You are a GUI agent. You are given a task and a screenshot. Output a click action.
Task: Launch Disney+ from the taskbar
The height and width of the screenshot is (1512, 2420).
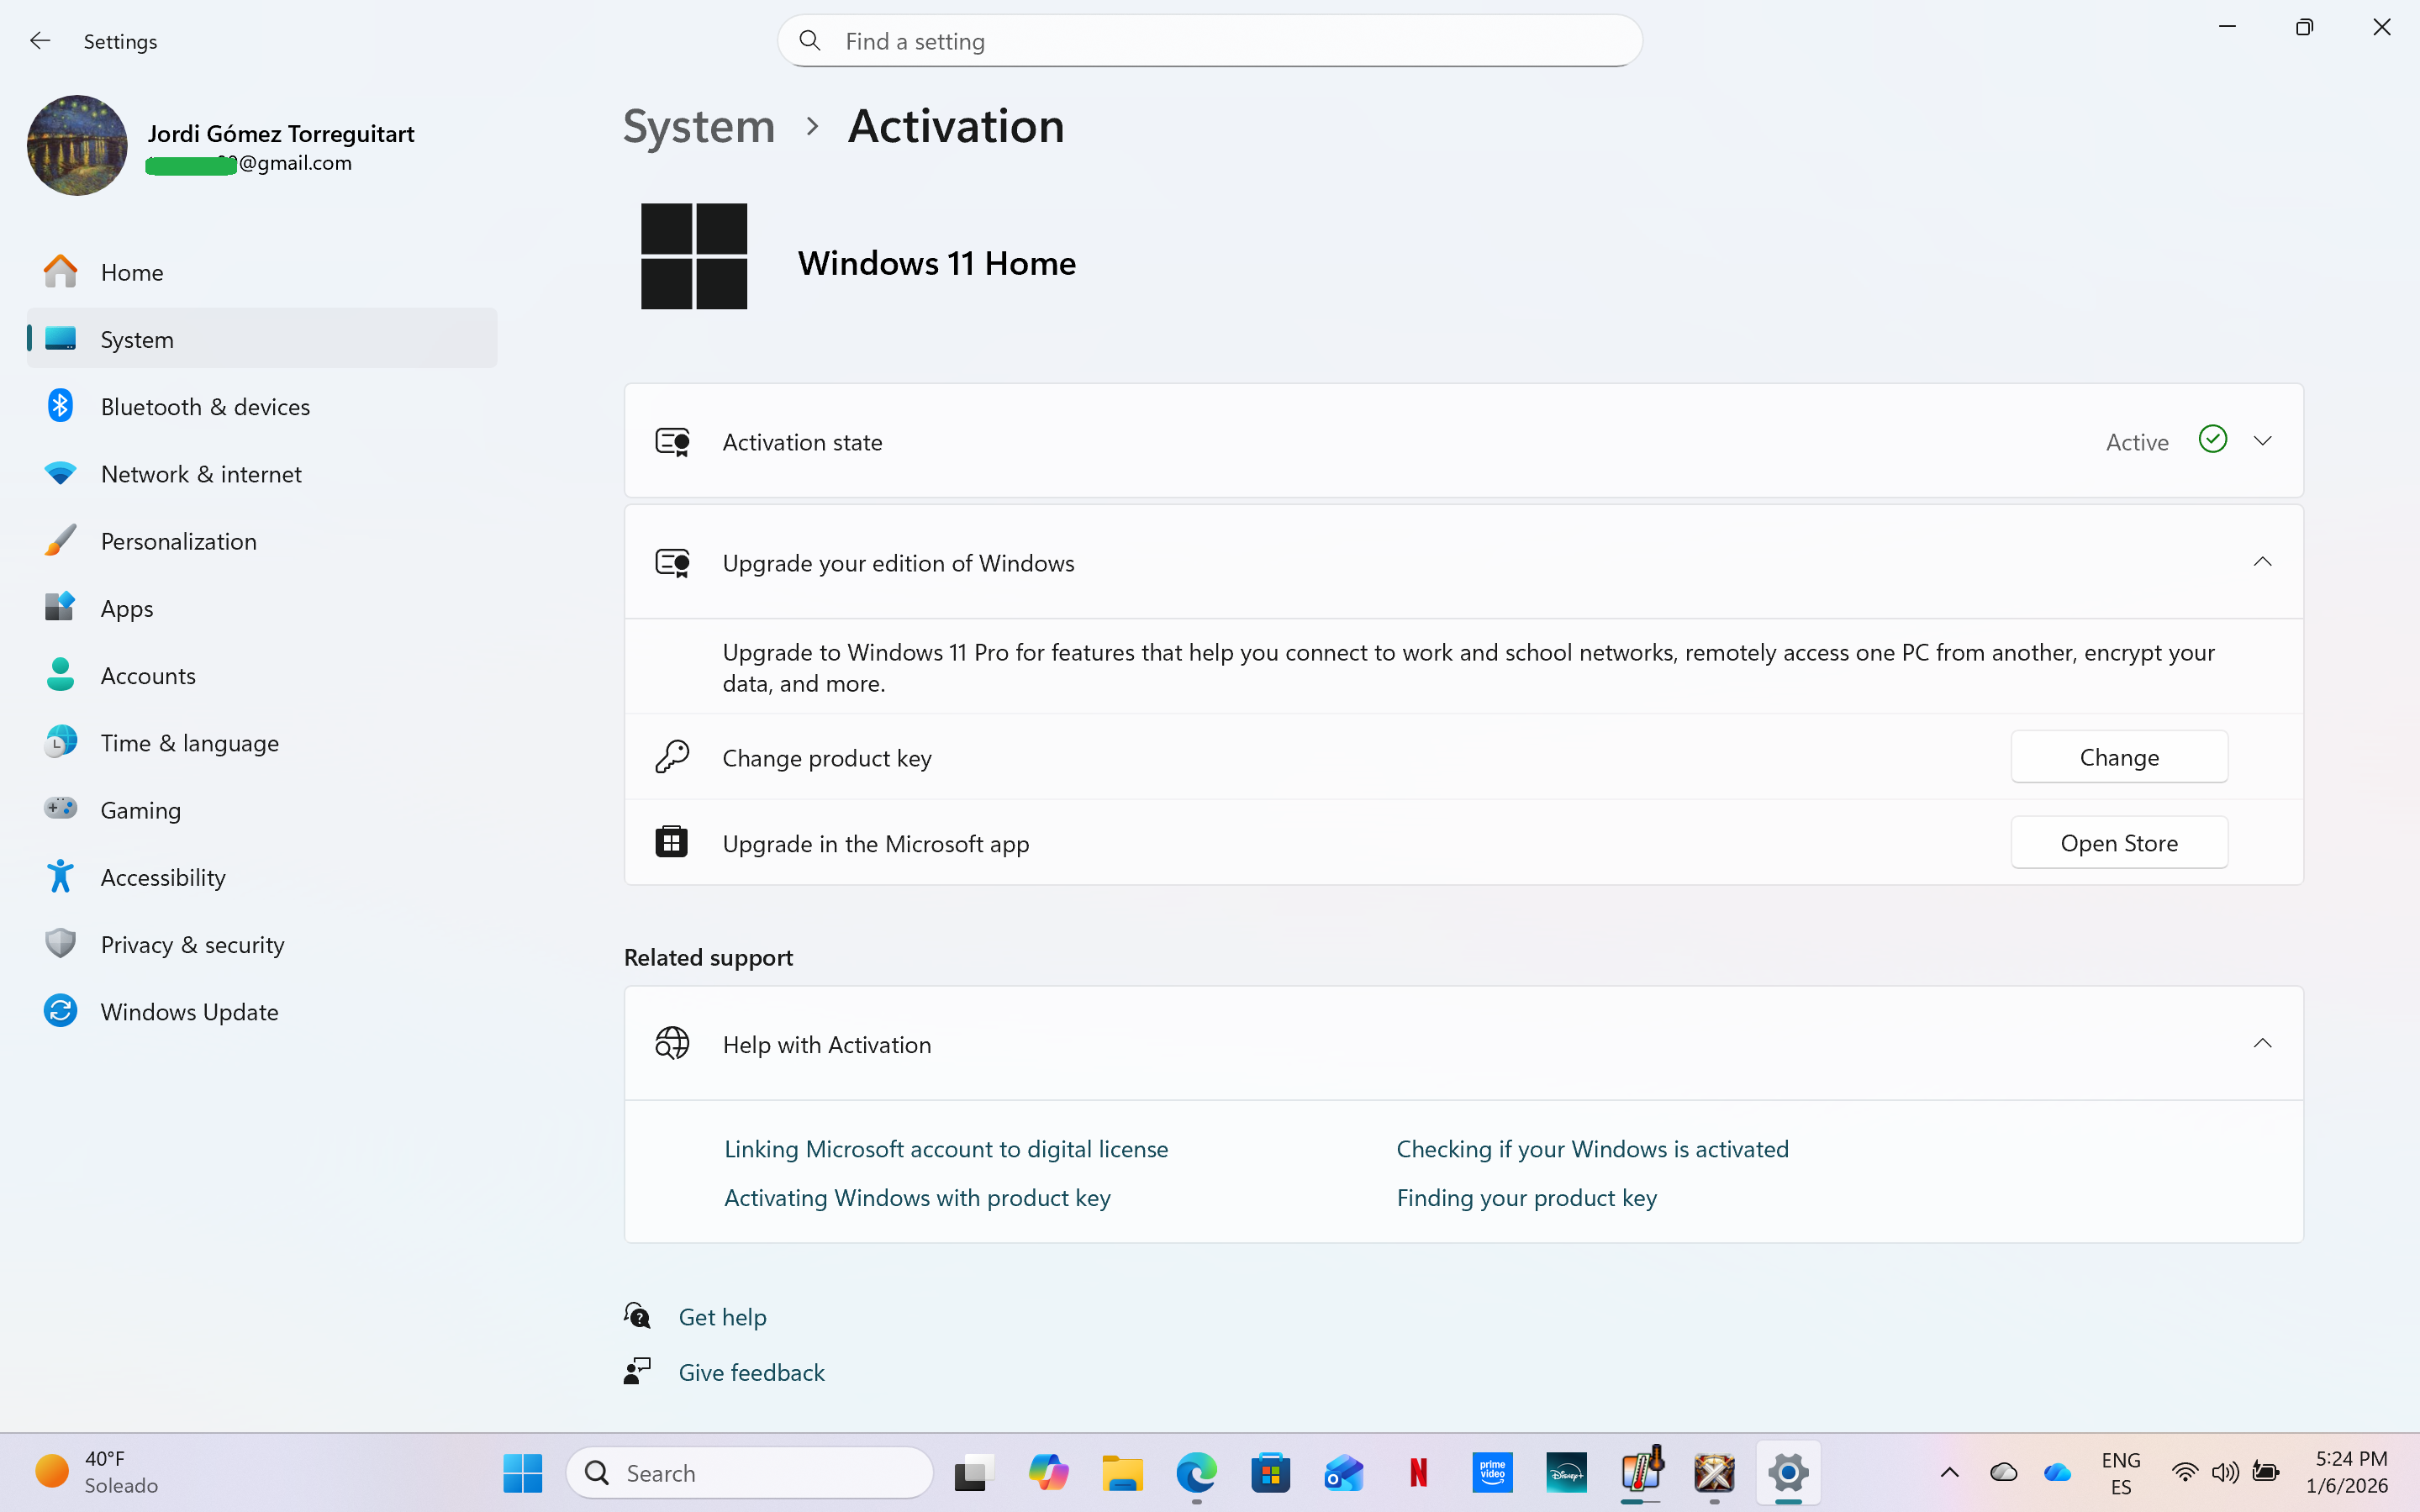pos(1566,1473)
